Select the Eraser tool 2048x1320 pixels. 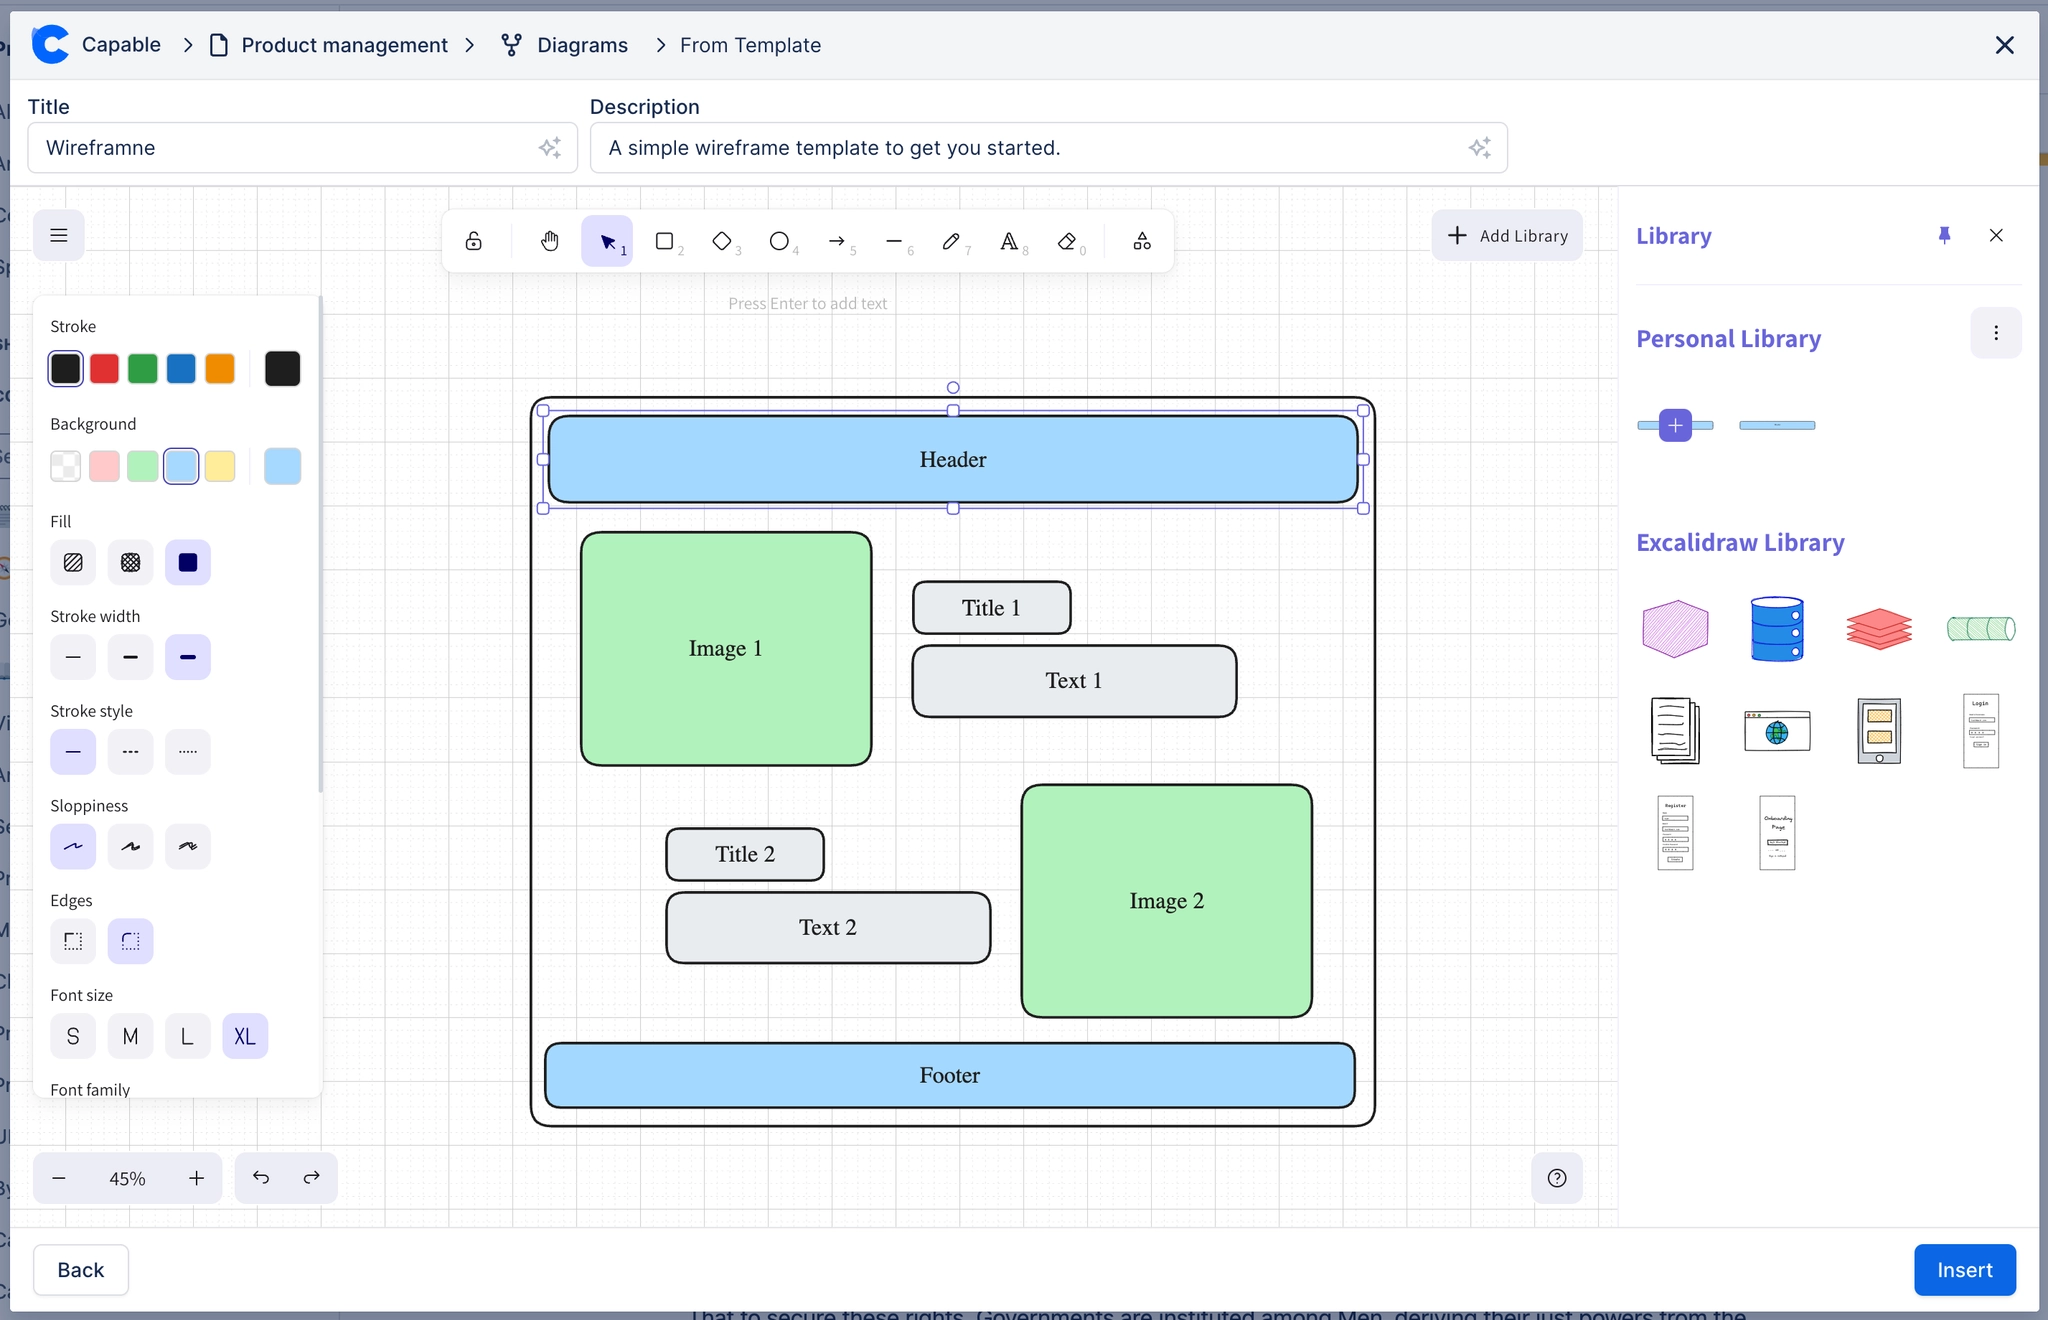1067,241
